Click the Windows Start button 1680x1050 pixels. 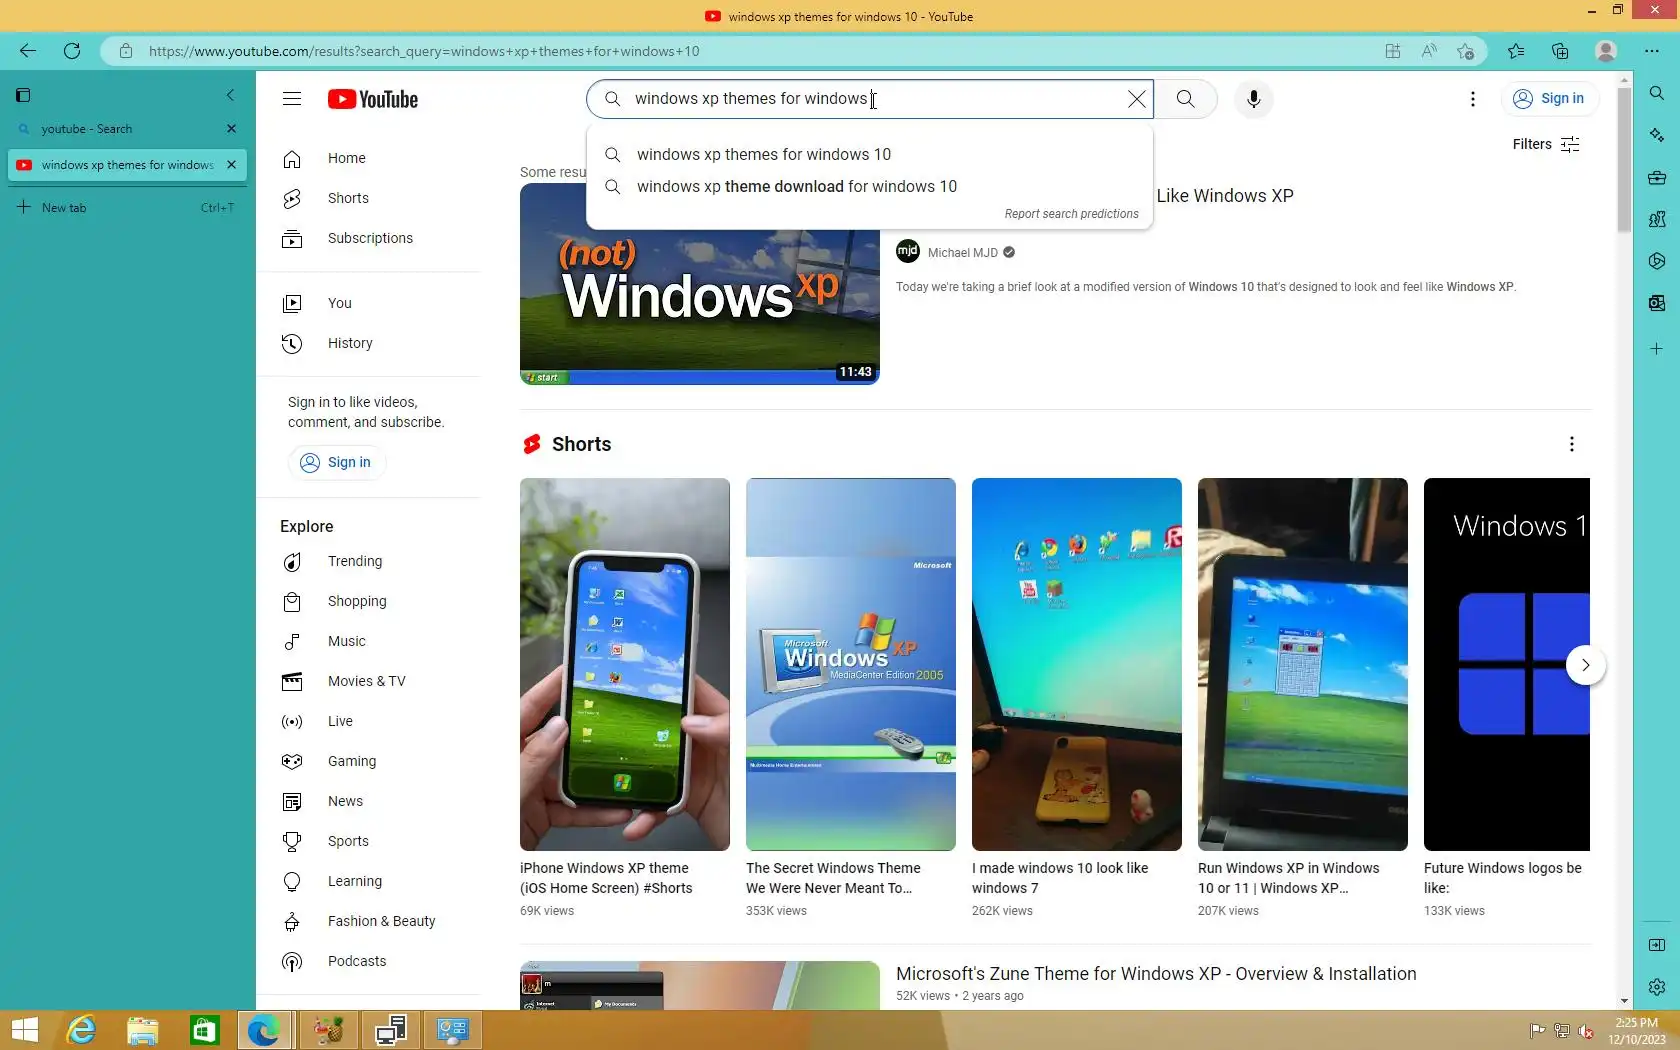(x=24, y=1030)
